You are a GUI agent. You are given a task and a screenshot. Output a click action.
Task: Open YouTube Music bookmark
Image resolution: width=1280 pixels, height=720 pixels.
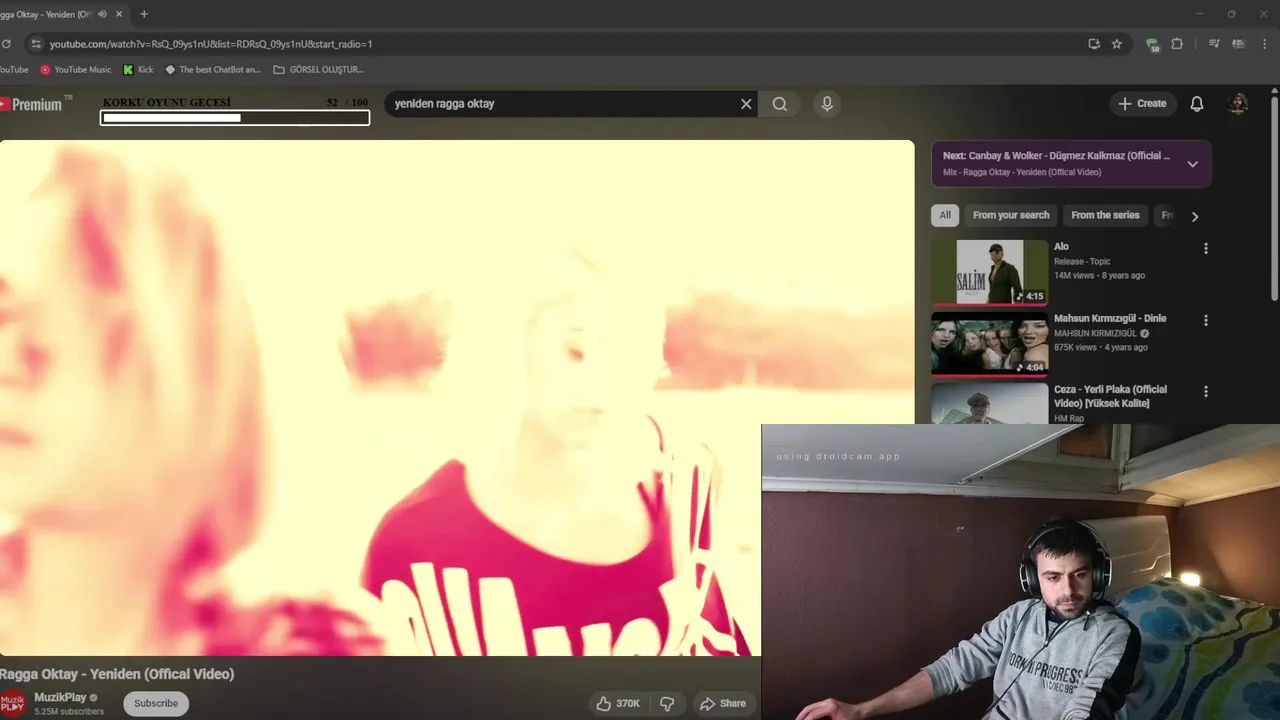75,70
